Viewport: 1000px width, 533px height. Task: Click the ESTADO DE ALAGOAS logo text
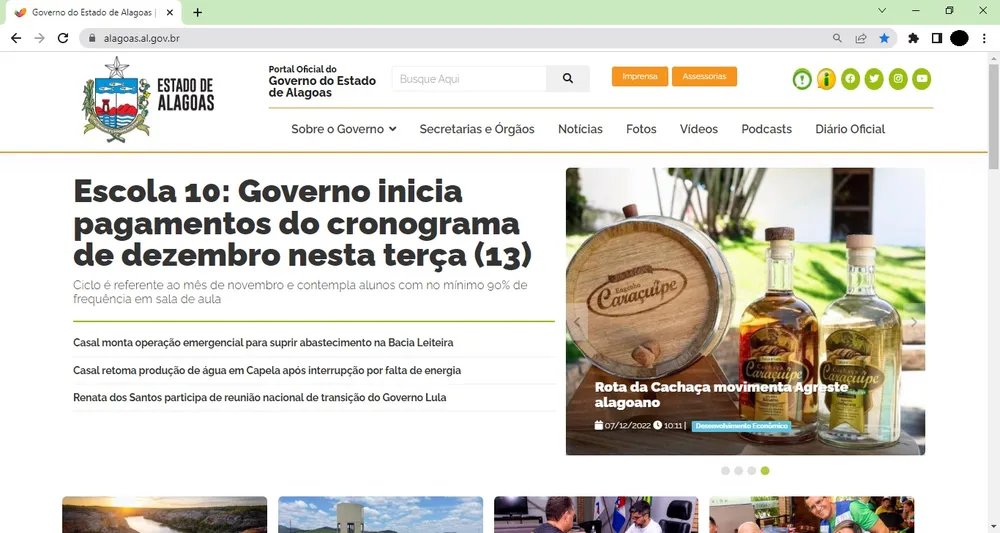point(186,94)
